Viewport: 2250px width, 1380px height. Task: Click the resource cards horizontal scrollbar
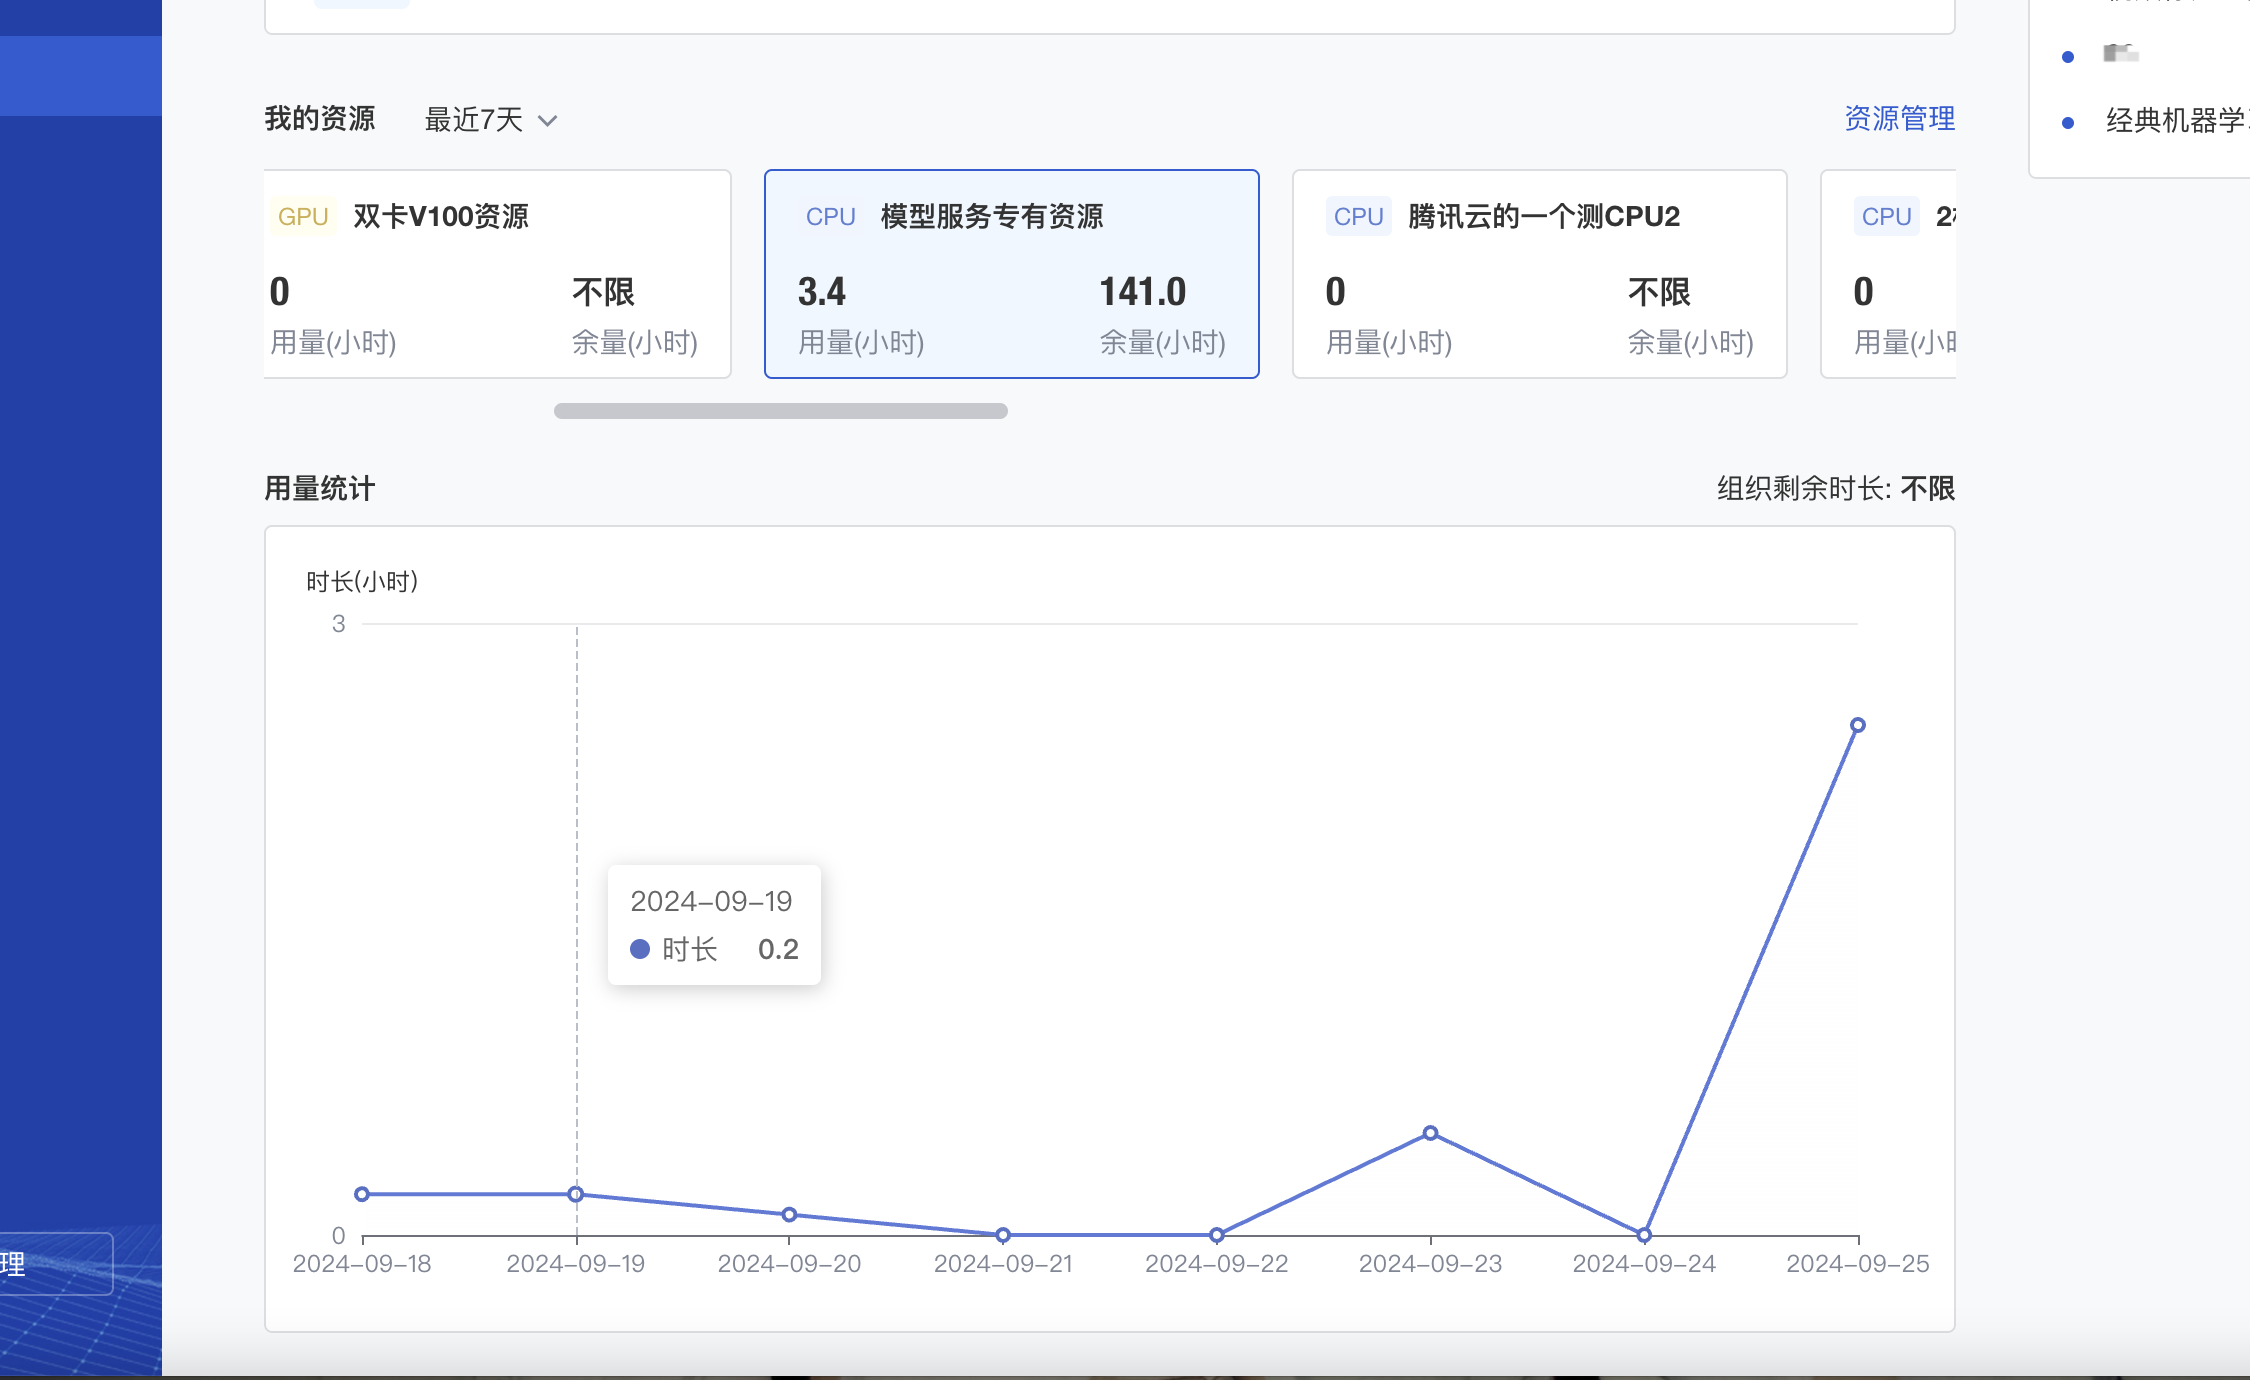point(780,411)
